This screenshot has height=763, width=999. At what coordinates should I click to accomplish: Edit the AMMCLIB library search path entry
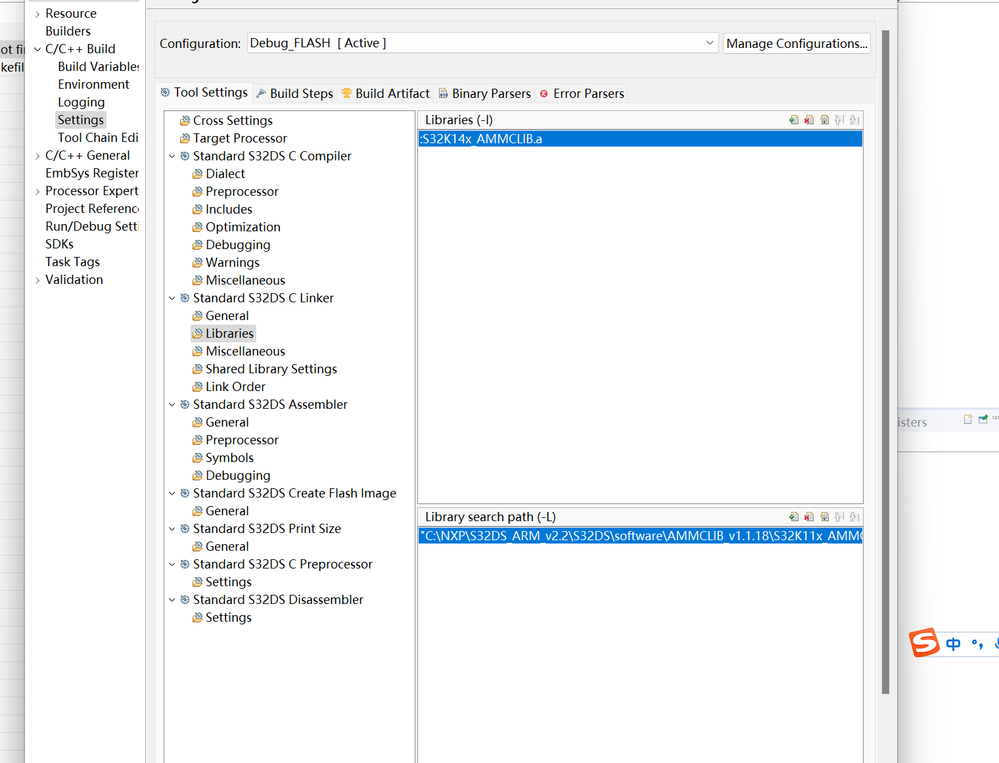point(824,516)
